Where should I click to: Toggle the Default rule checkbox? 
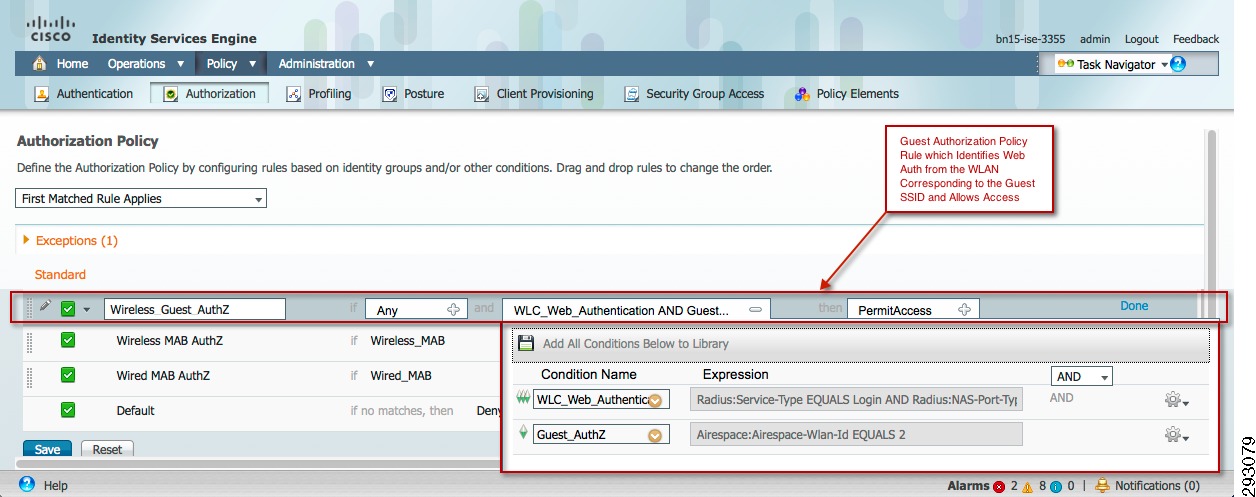(x=68, y=410)
